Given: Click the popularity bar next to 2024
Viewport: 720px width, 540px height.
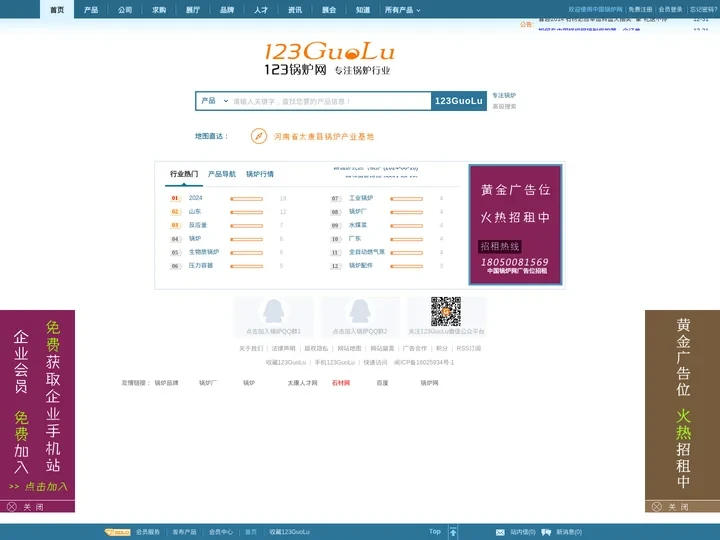Looking at the screenshot, I should point(247,199).
